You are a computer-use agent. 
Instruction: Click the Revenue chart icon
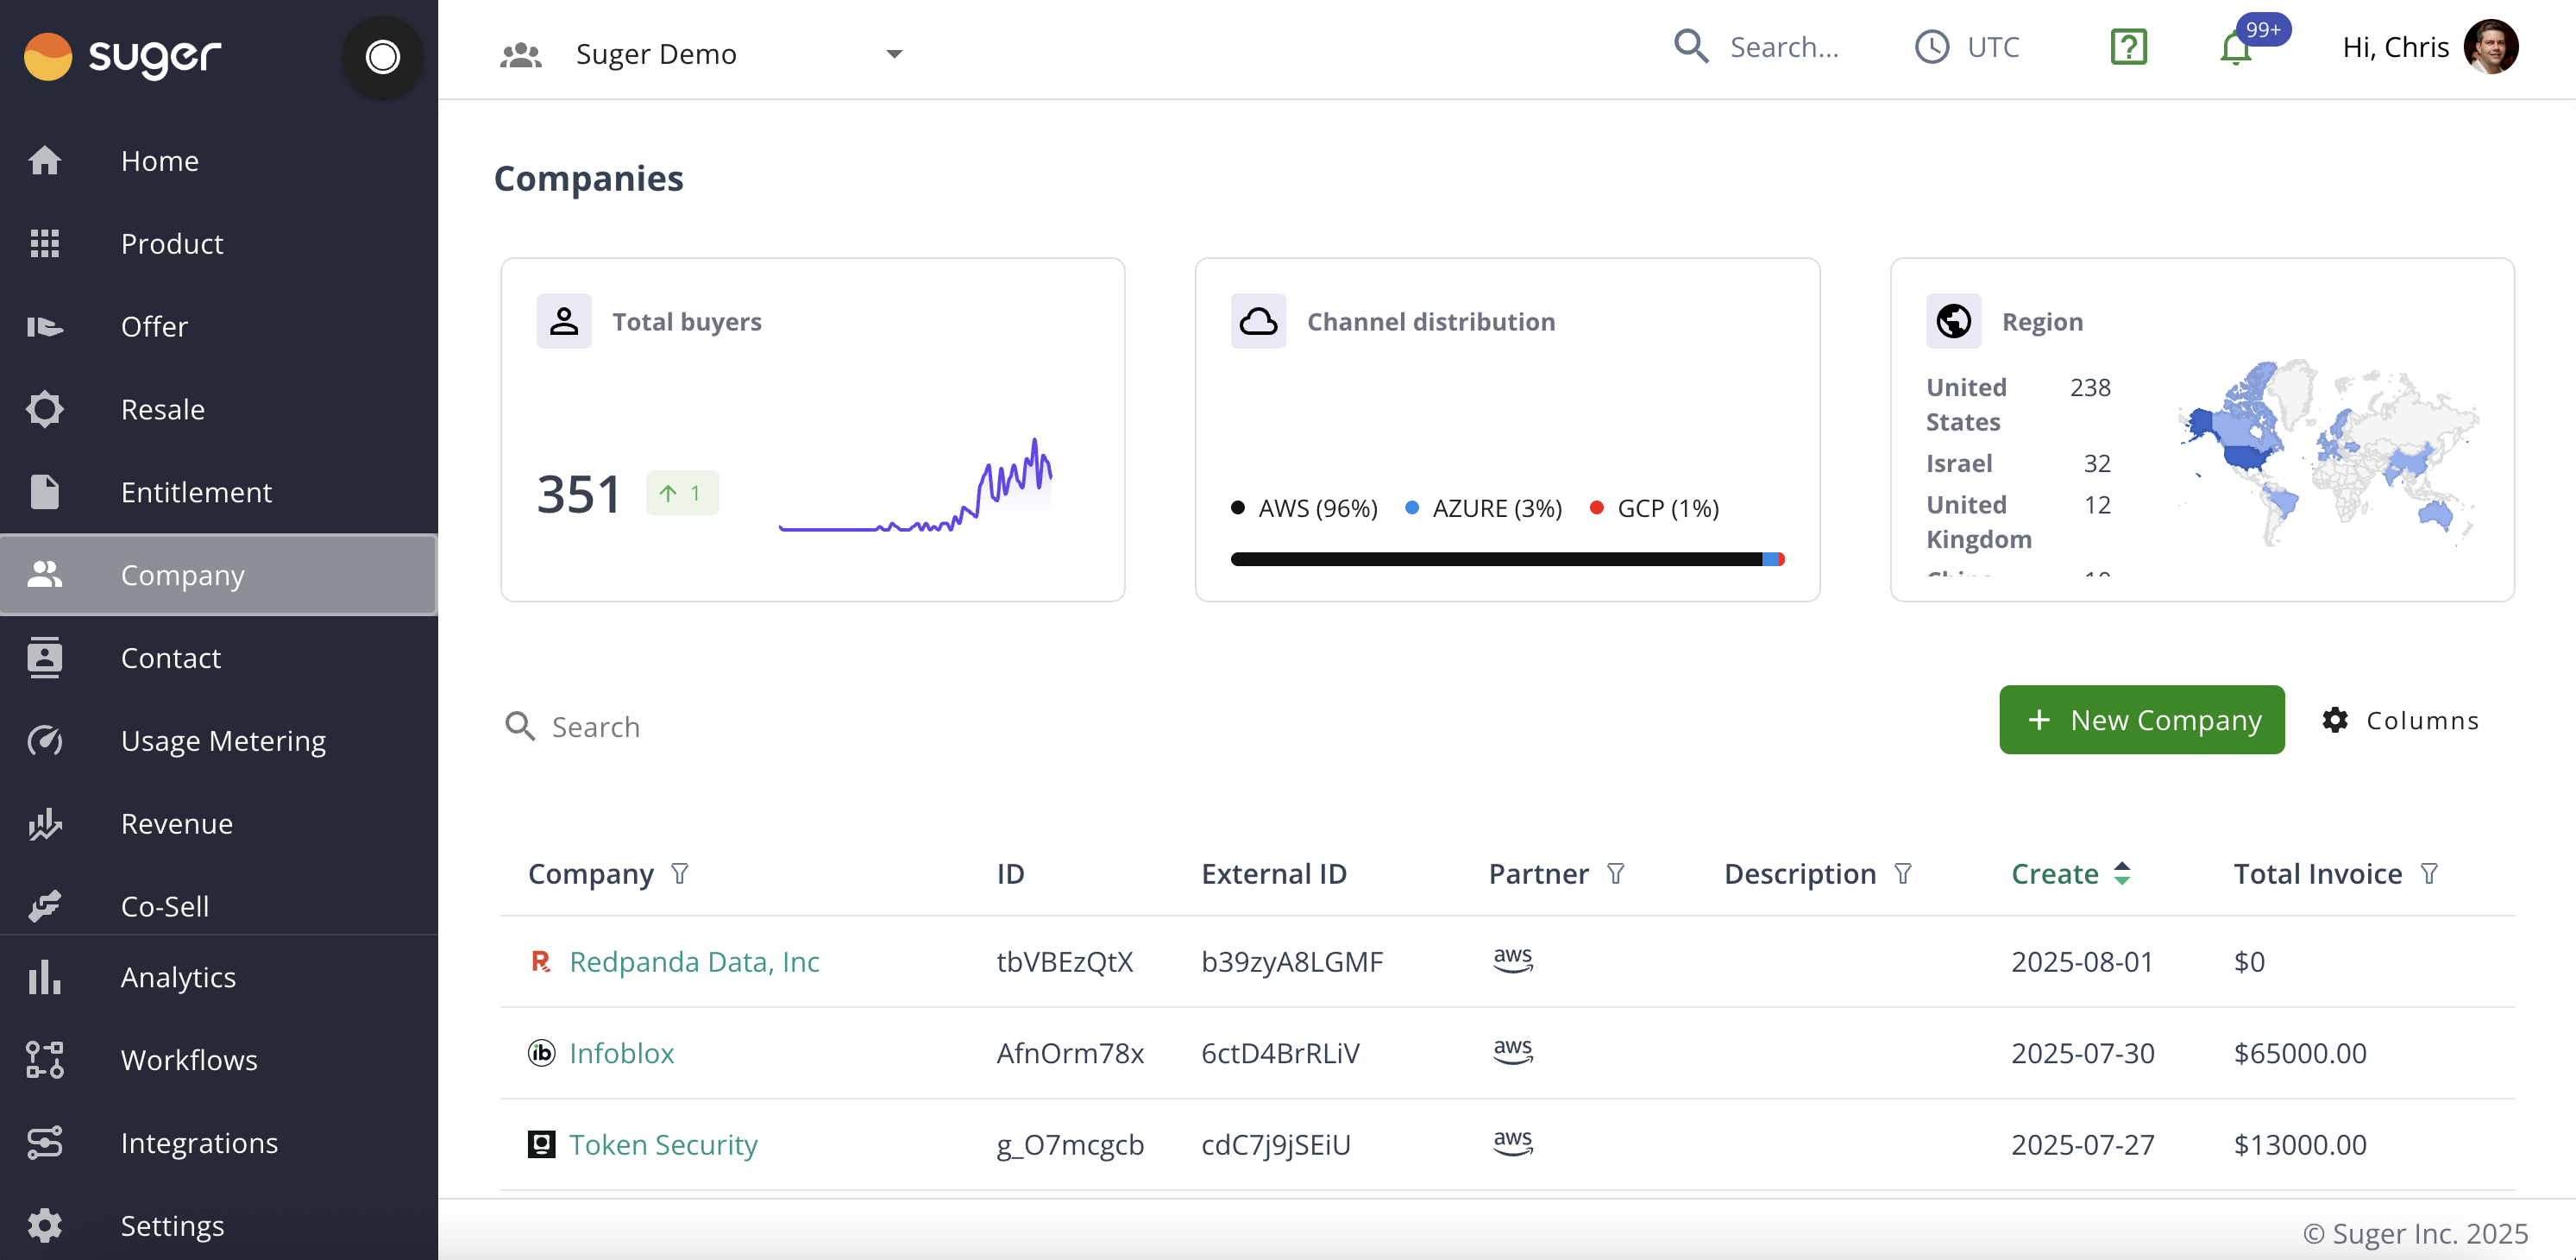click(44, 824)
